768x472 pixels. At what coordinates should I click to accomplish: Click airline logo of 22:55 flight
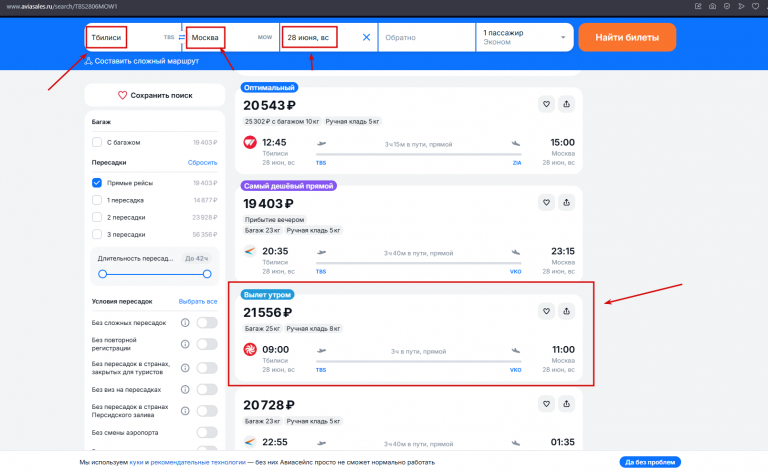point(250,442)
